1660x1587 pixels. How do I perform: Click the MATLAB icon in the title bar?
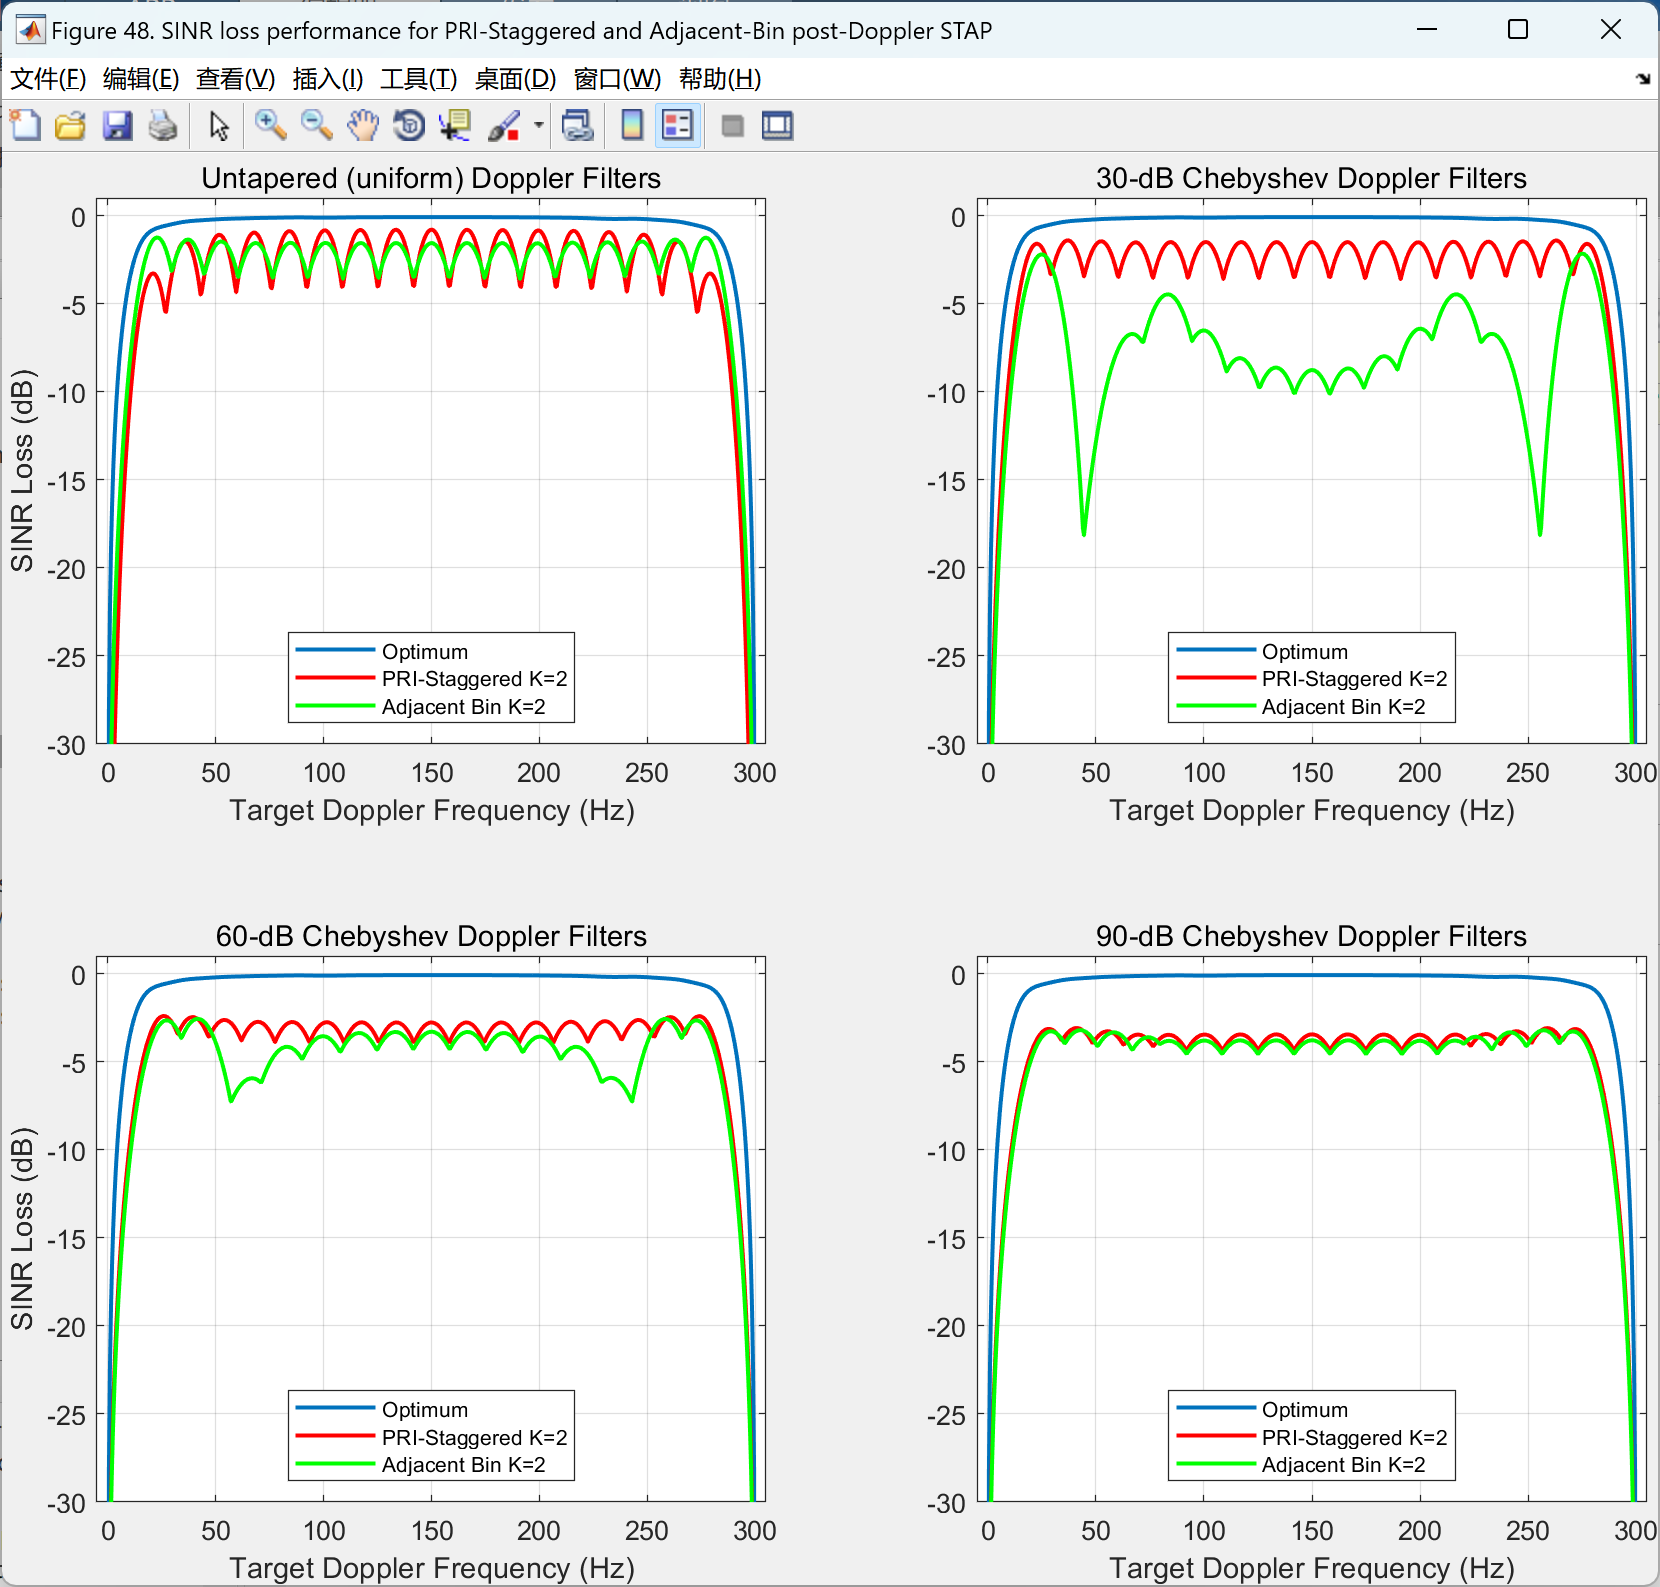tap(30, 30)
